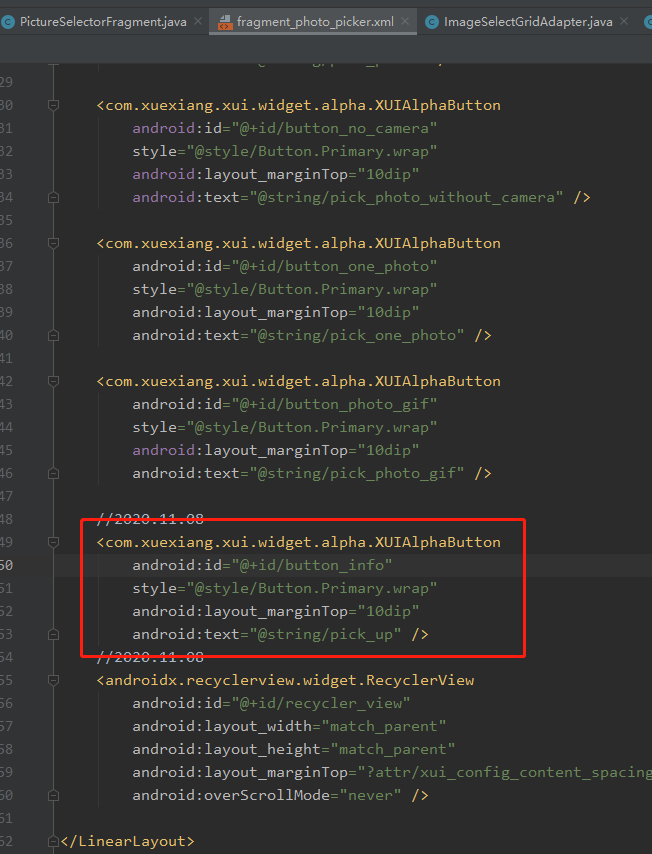Viewport: 652px width, 854px height.
Task: Click the androidx.recyclerview.widget.RecyclerView tag
Action: coord(285,680)
